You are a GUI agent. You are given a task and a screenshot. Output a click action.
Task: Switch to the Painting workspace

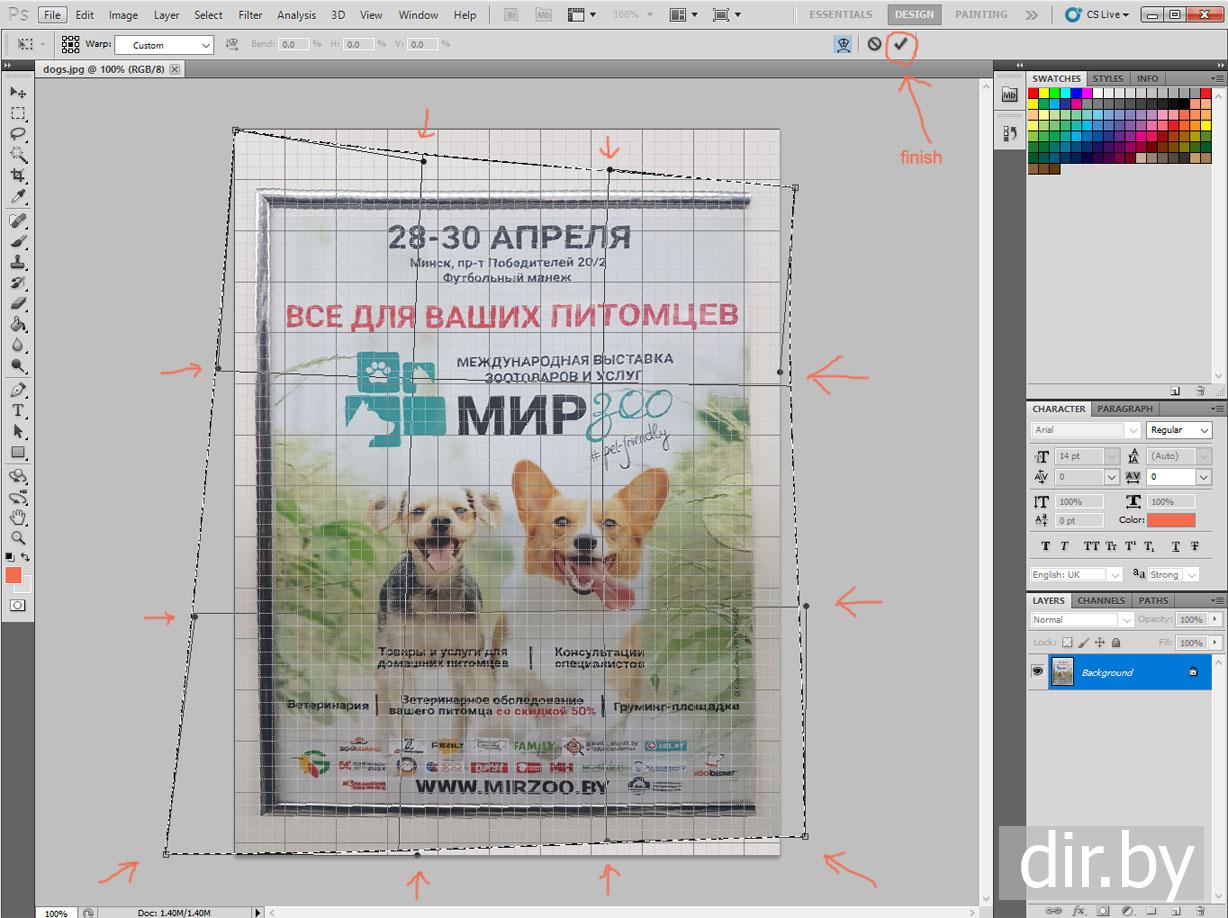coord(981,15)
